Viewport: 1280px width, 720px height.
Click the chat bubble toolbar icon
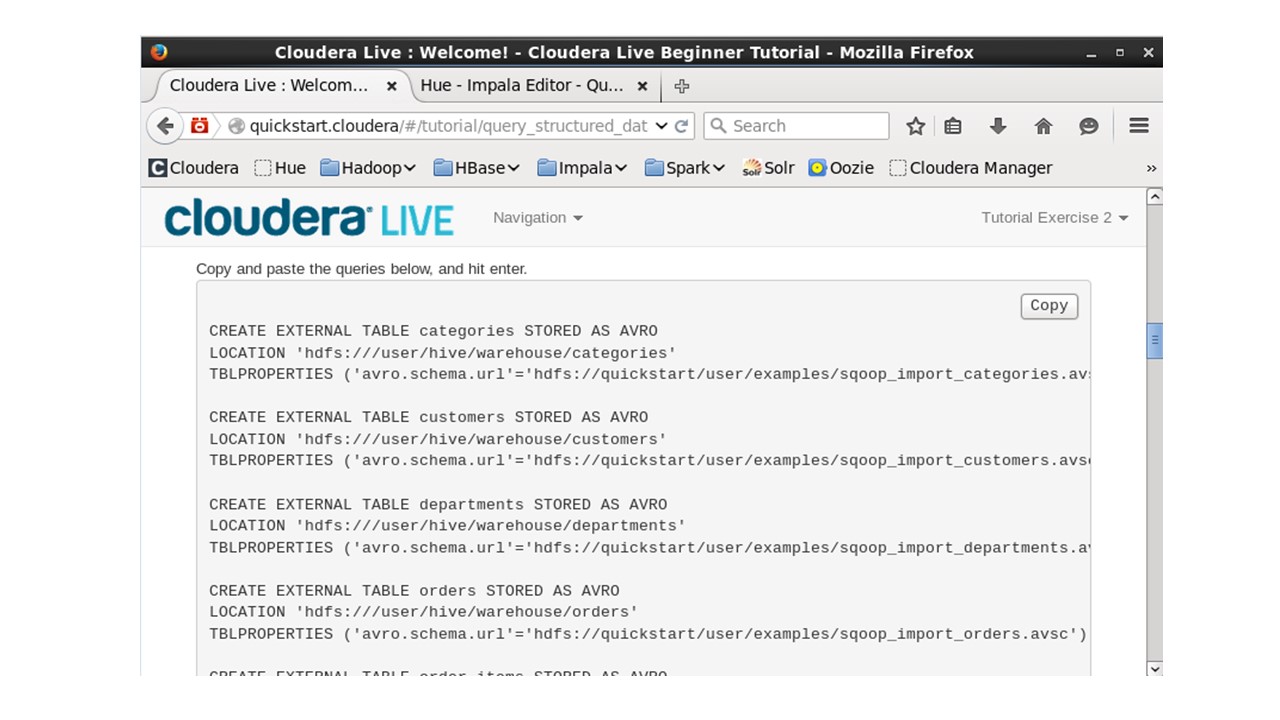click(1089, 126)
